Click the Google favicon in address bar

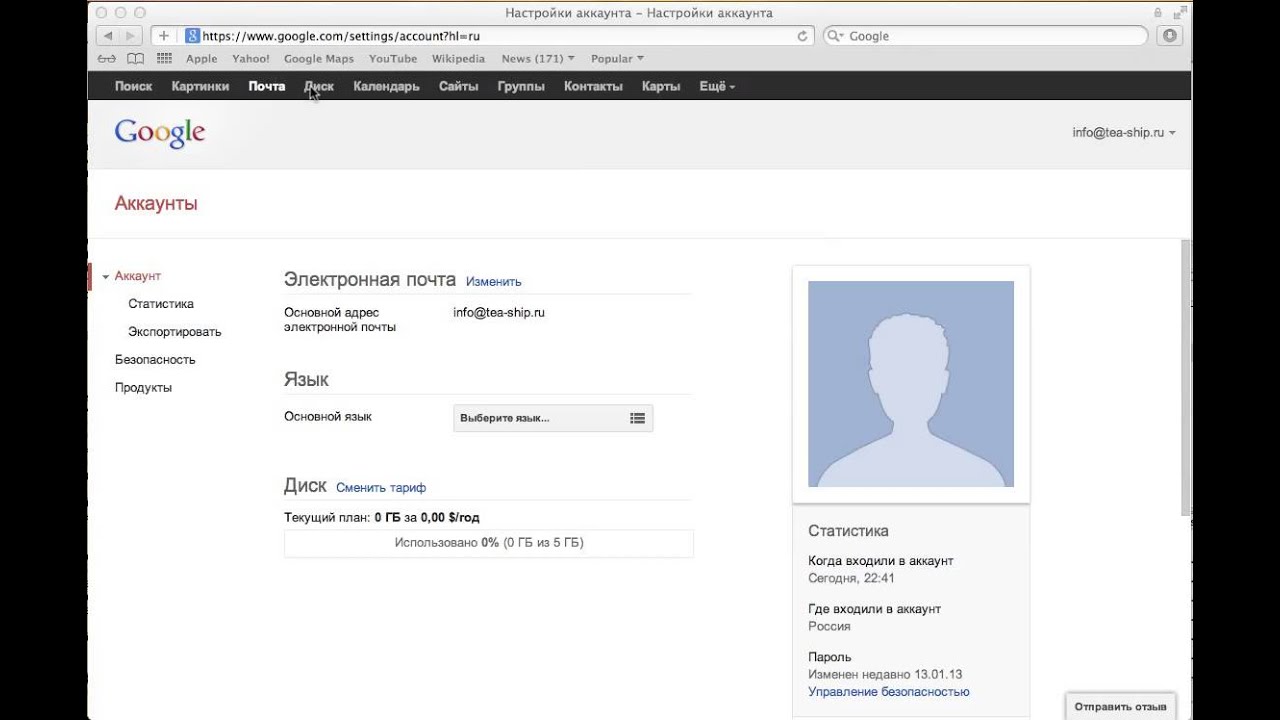tap(193, 36)
